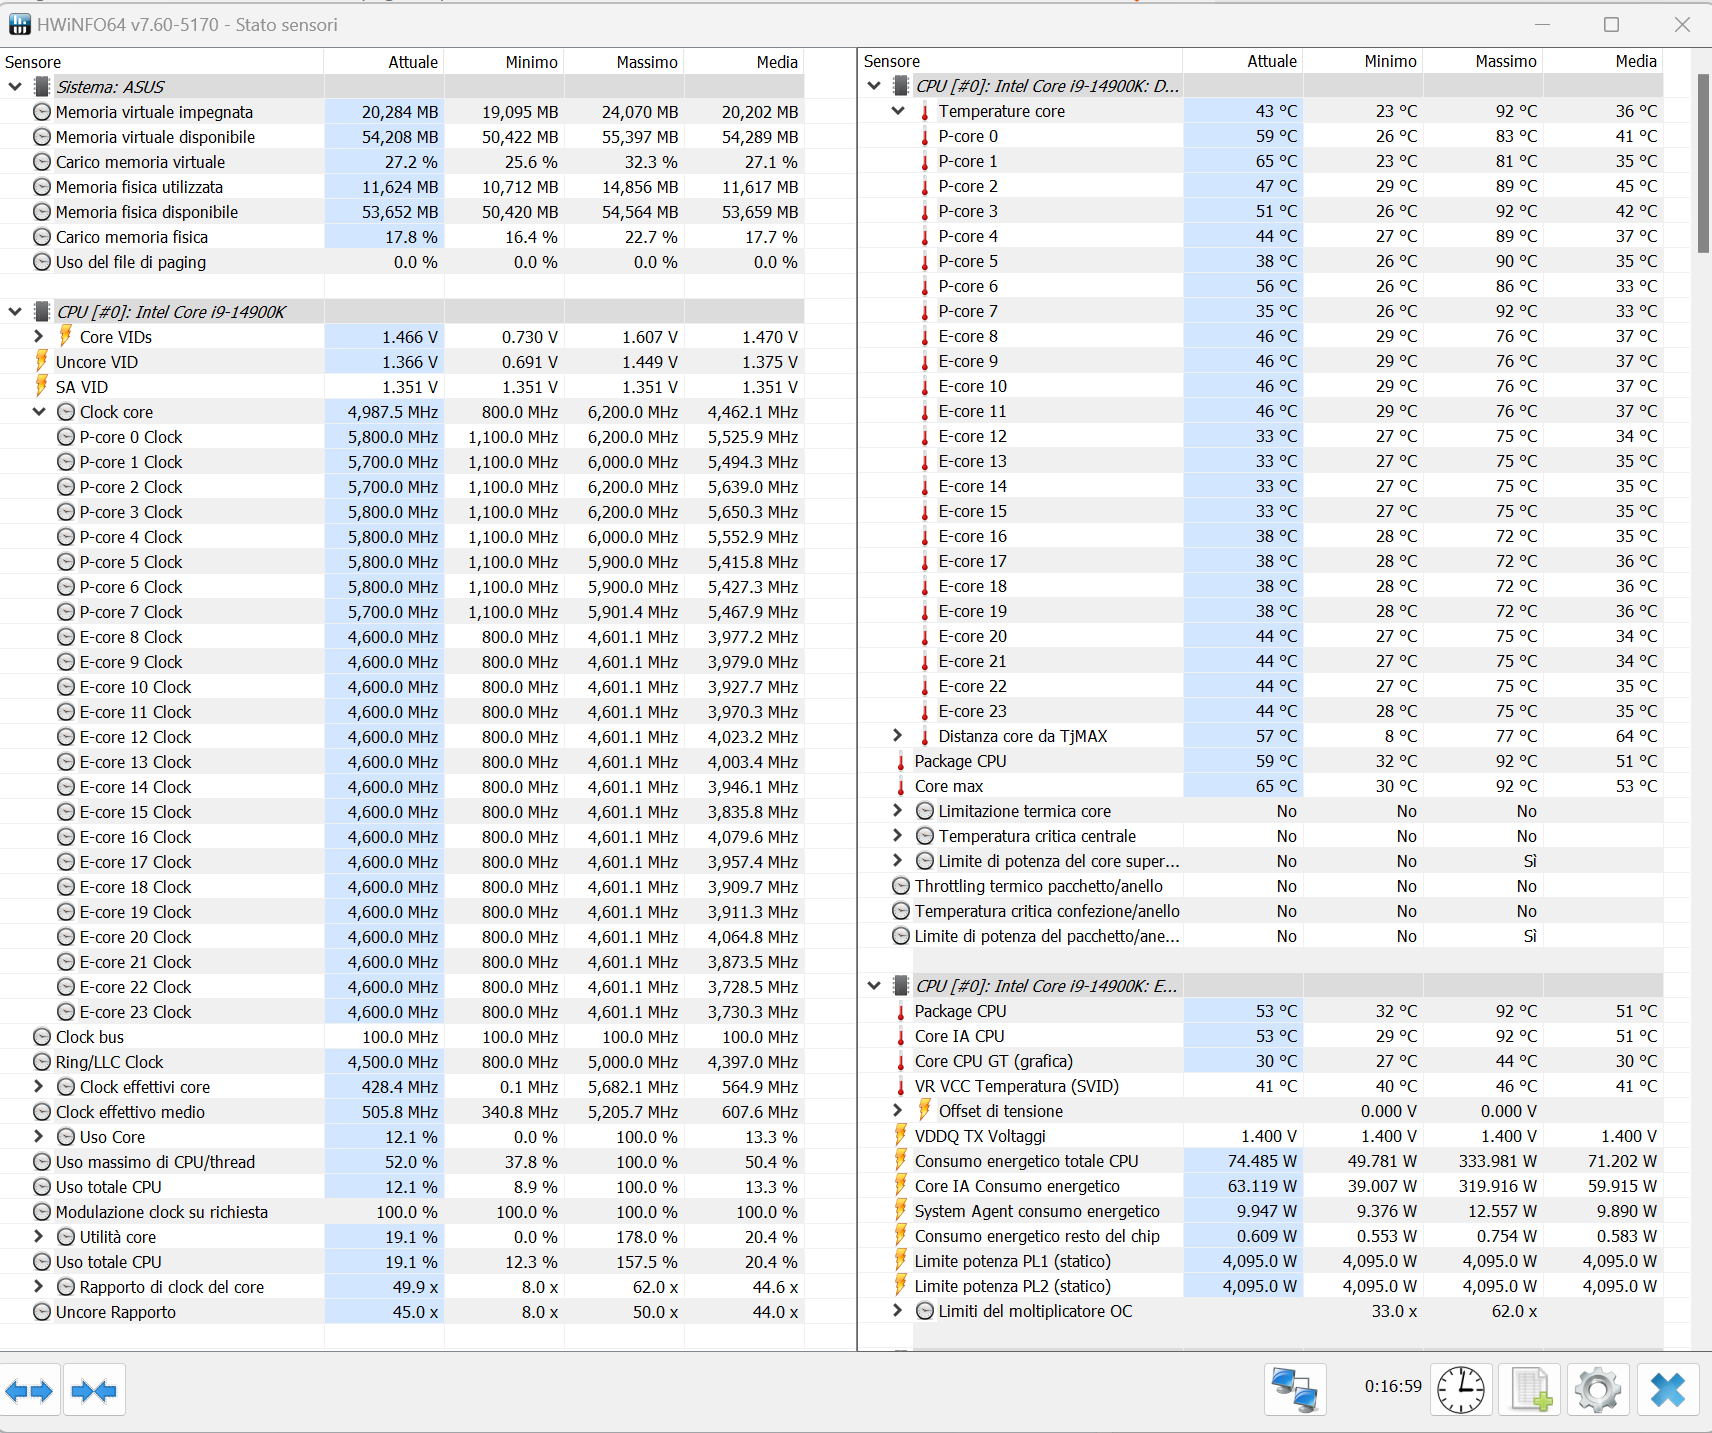The image size is (1712, 1433).
Task: Click the 4,987.5 MHz Clock core value
Action: tap(393, 412)
